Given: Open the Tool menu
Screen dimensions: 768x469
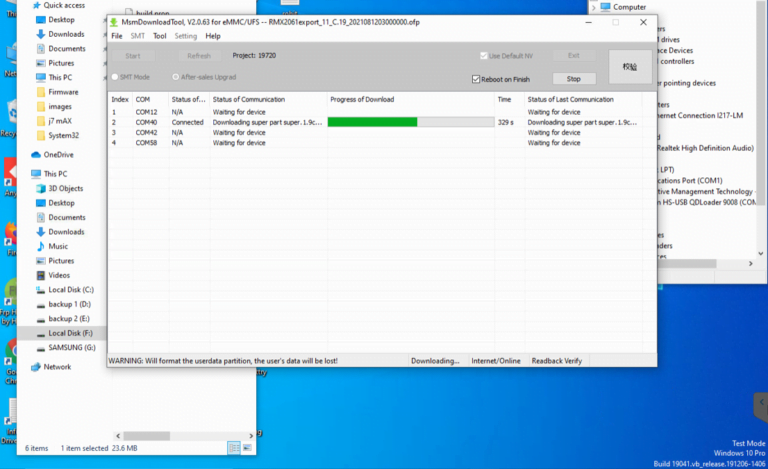Looking at the screenshot, I should coord(160,36).
